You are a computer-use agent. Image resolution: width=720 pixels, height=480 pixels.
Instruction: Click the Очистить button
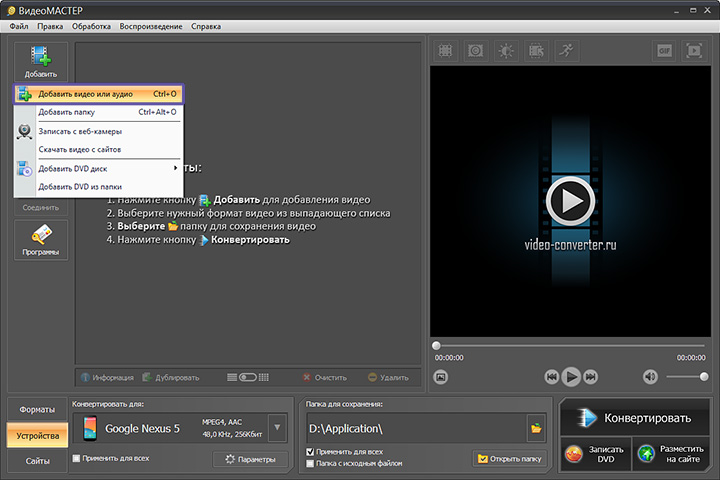coord(325,378)
